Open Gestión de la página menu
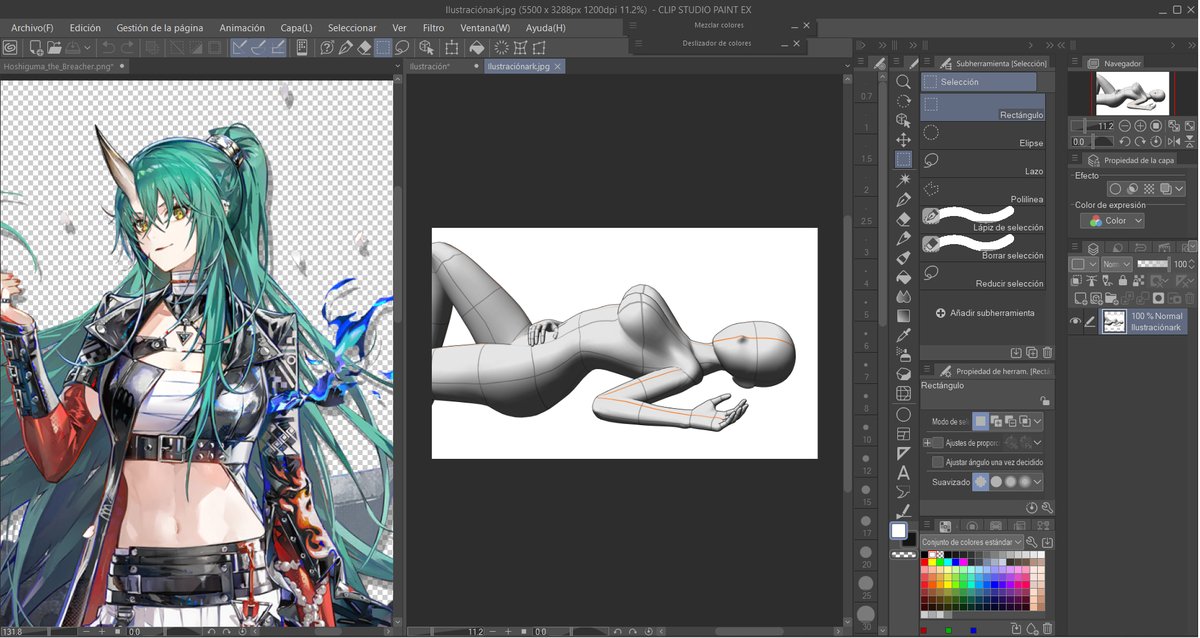1200x638 pixels. click(160, 28)
